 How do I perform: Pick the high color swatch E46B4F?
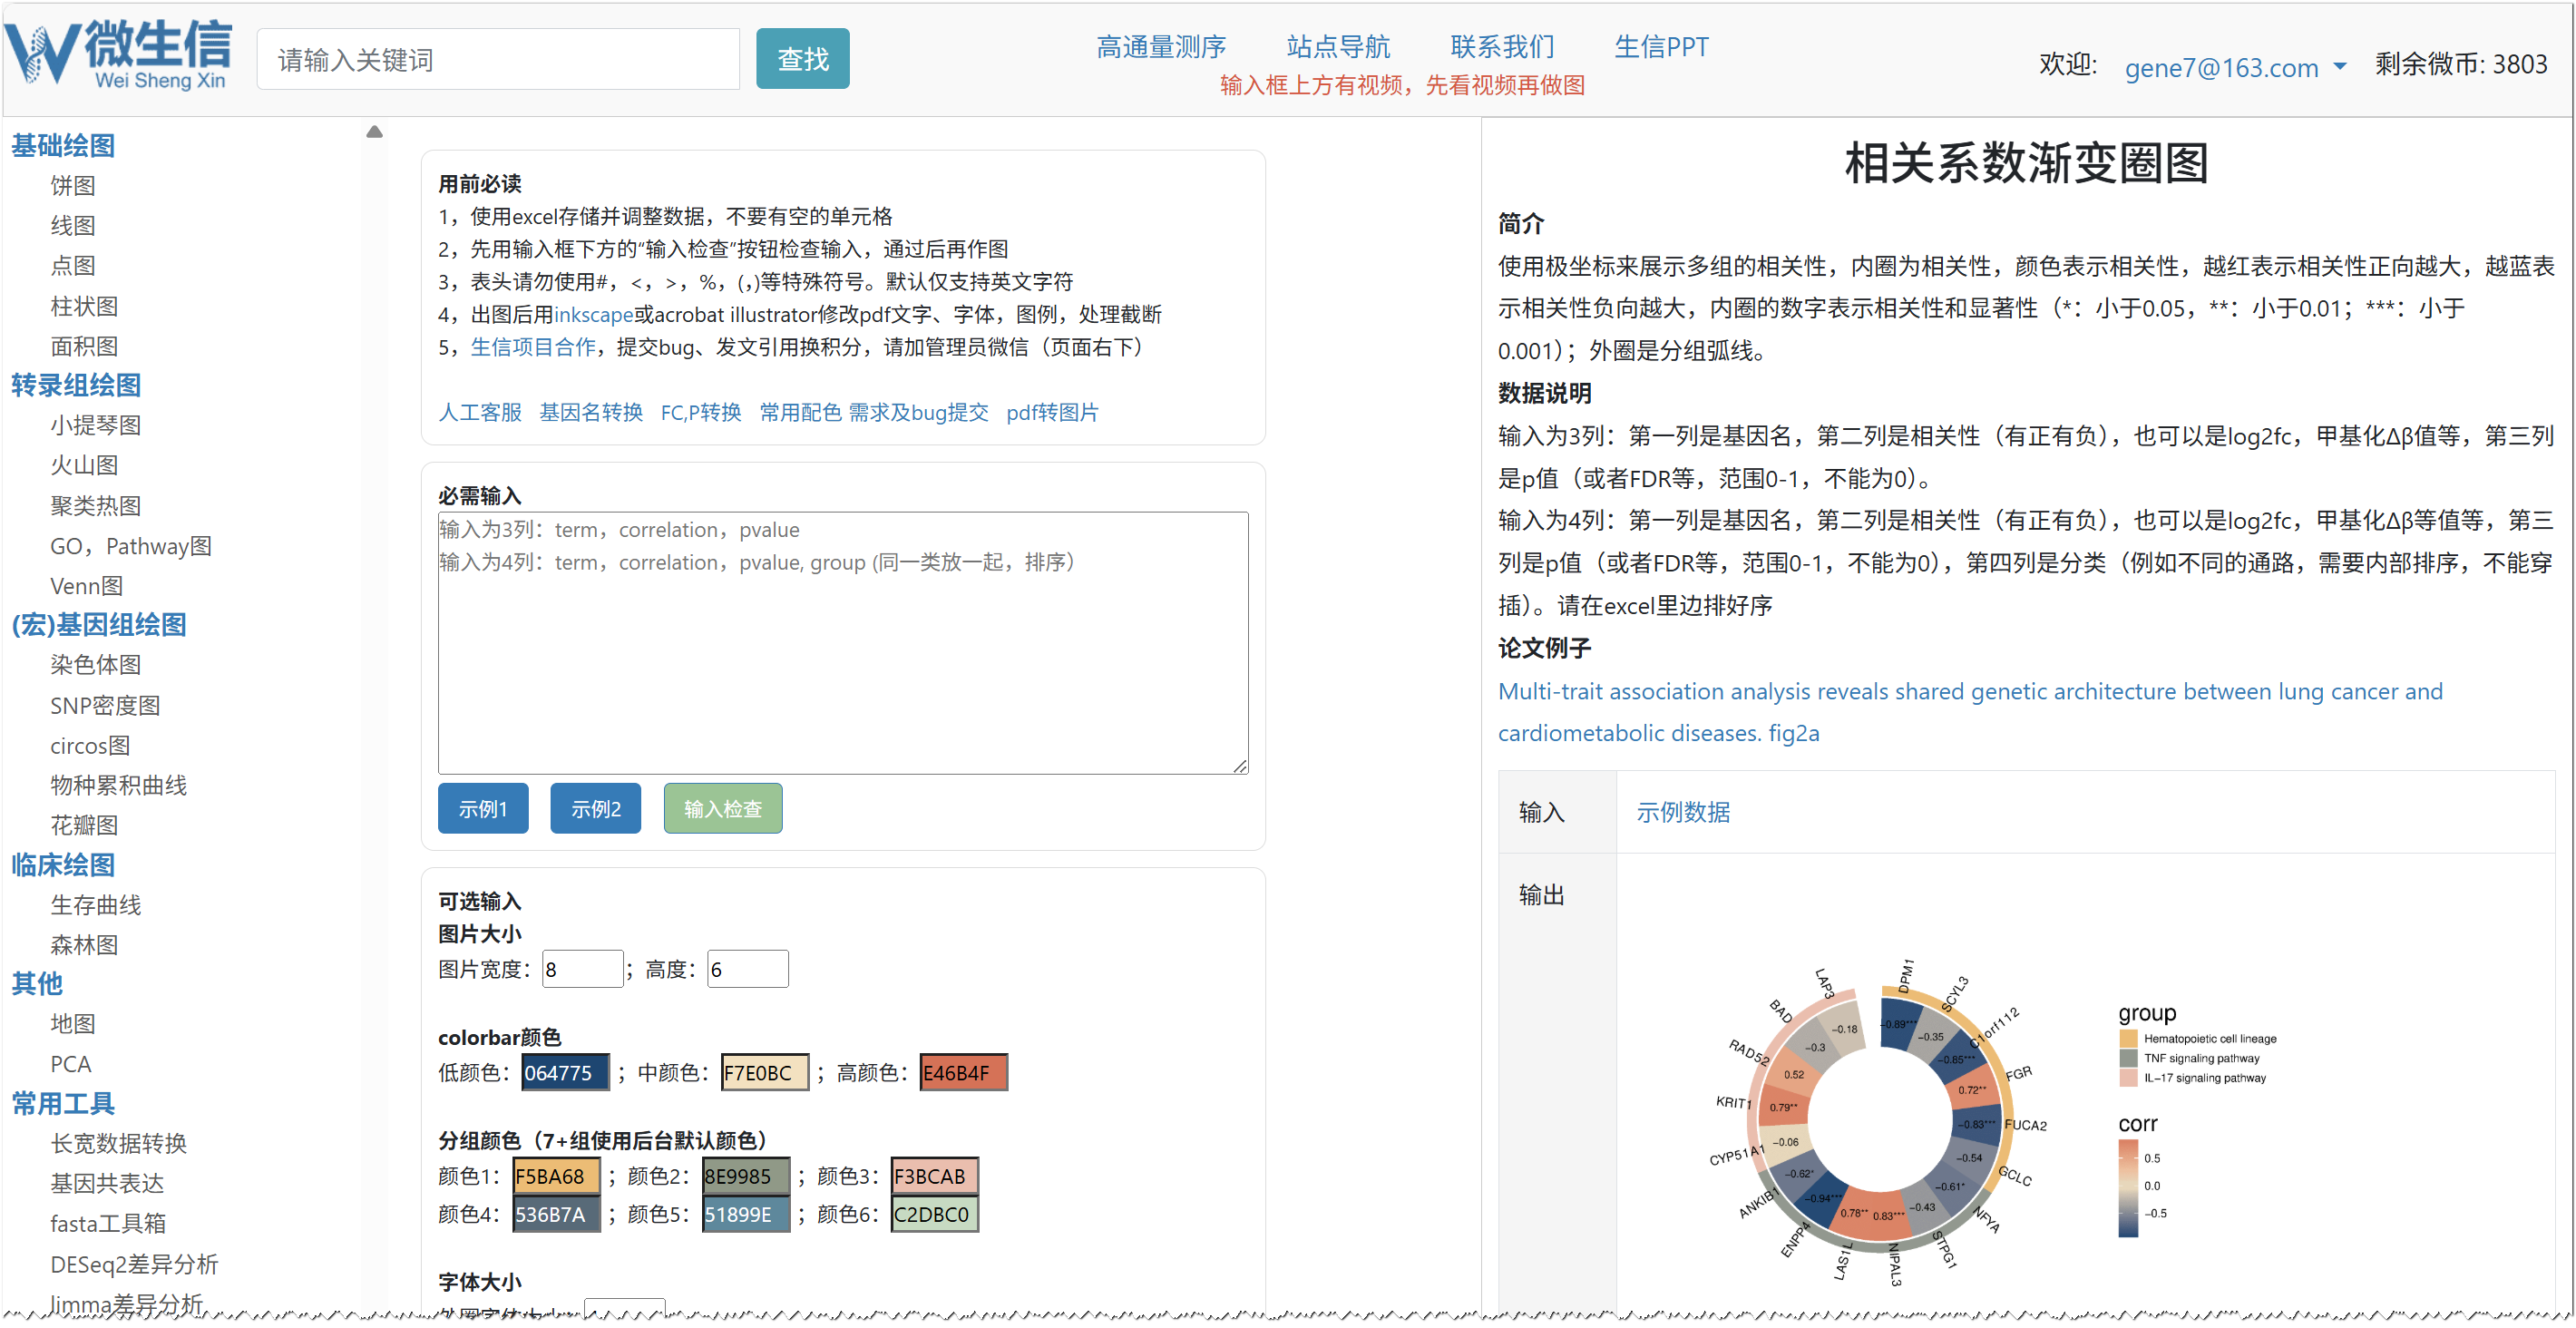pyautogui.click(x=962, y=1073)
